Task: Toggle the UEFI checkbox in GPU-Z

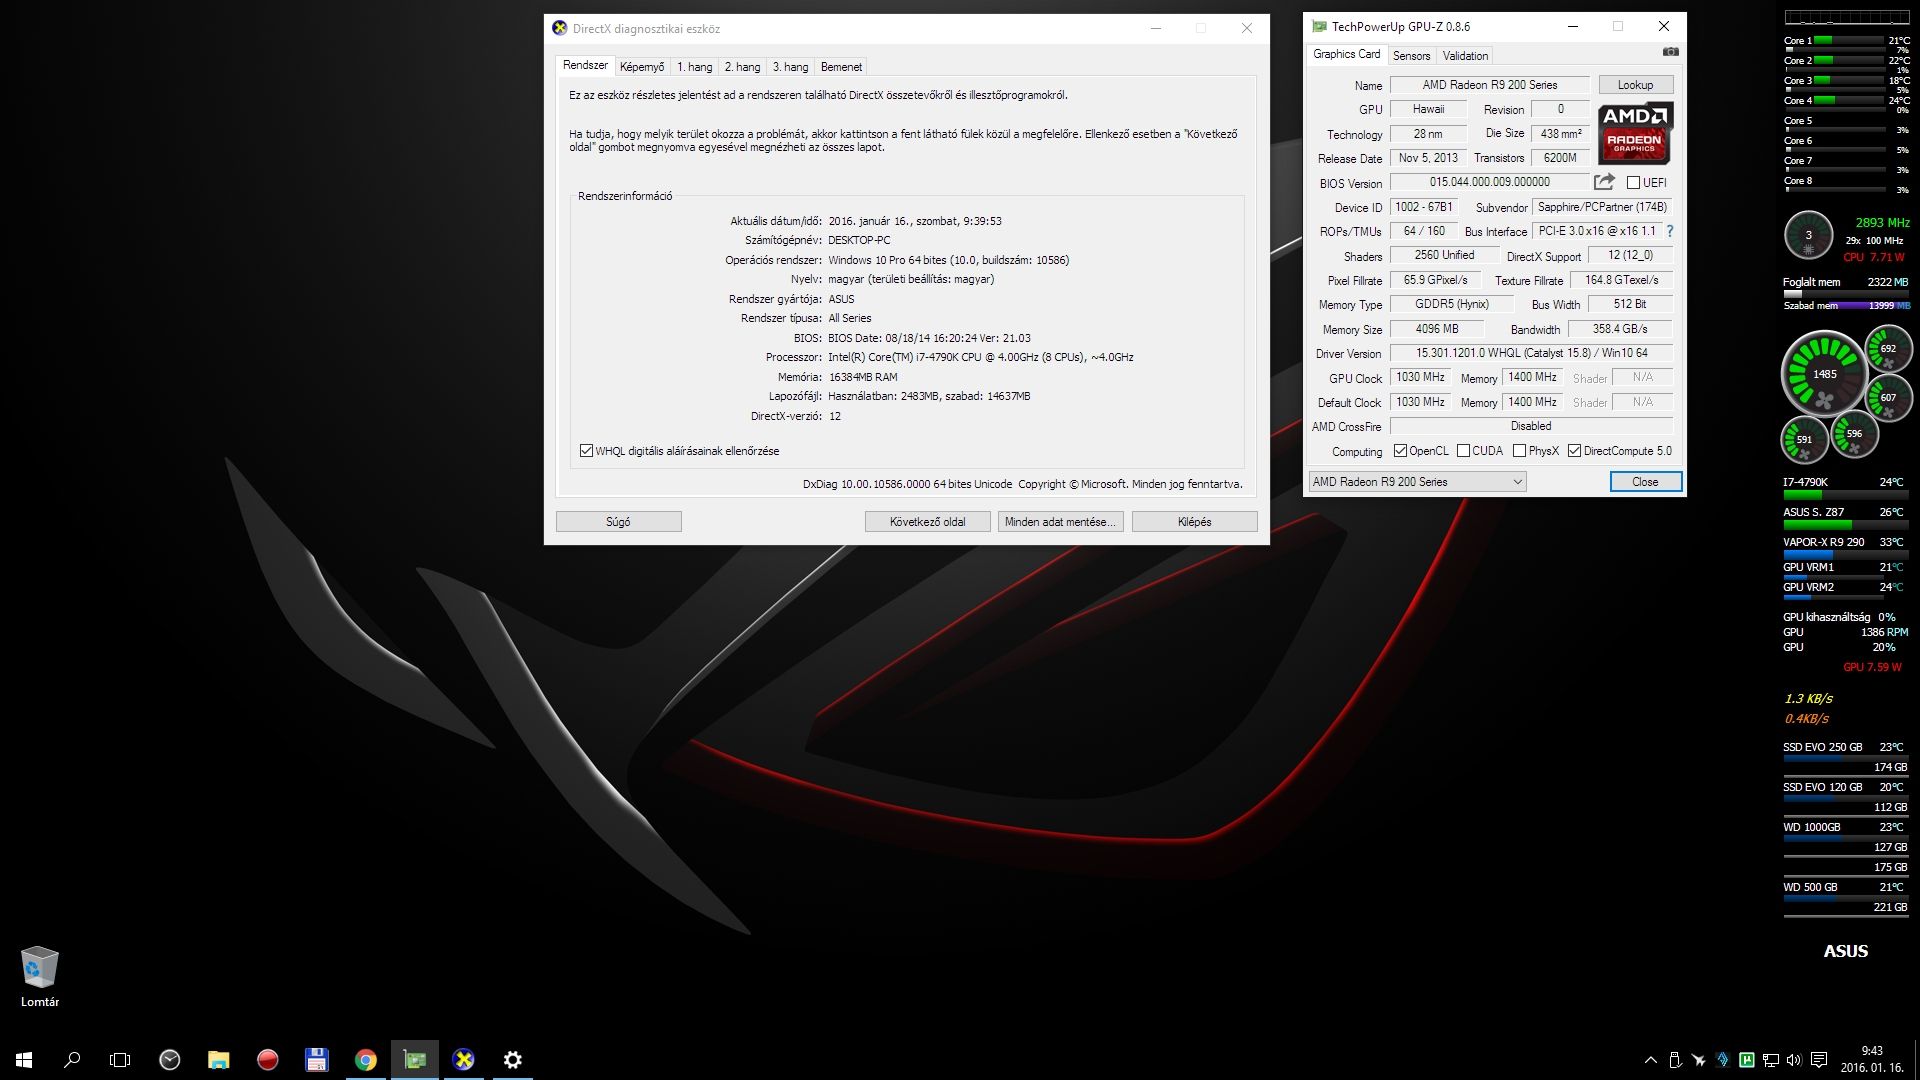Action: click(1633, 183)
